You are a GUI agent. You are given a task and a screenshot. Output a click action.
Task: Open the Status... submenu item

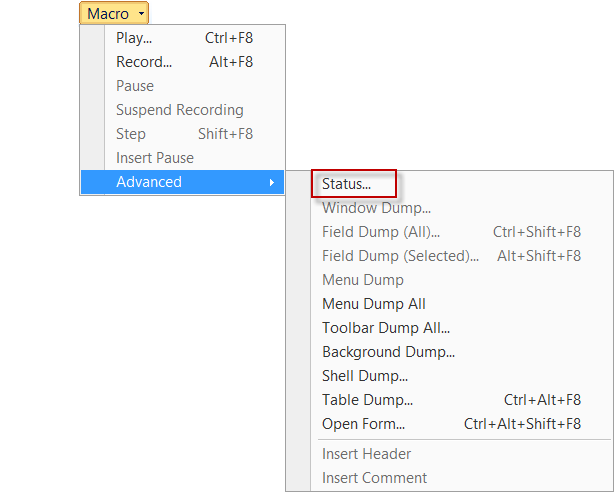tap(346, 184)
